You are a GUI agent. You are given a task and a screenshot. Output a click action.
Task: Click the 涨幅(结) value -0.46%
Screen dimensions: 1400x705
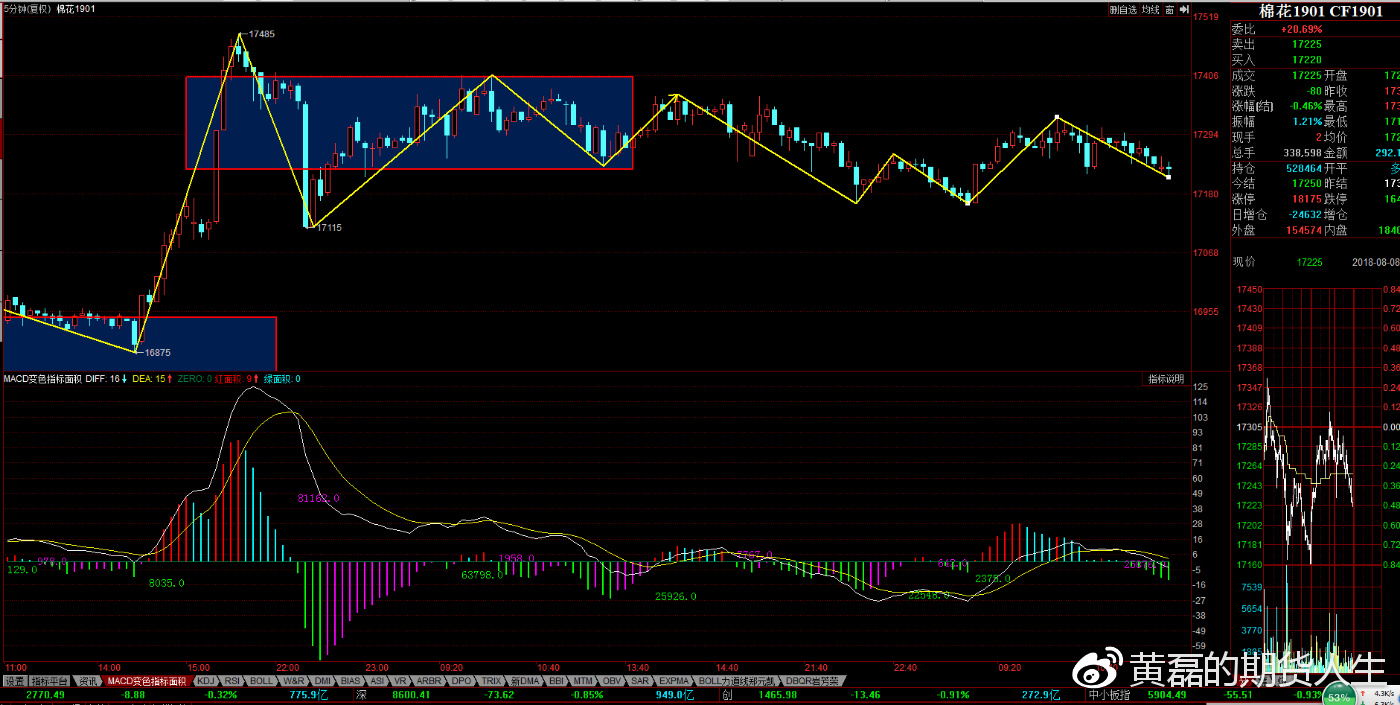pos(1306,106)
